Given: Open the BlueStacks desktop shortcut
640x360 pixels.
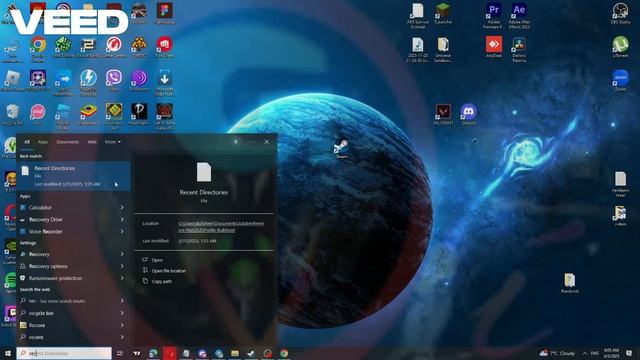Looking at the screenshot, I should click(89, 114).
